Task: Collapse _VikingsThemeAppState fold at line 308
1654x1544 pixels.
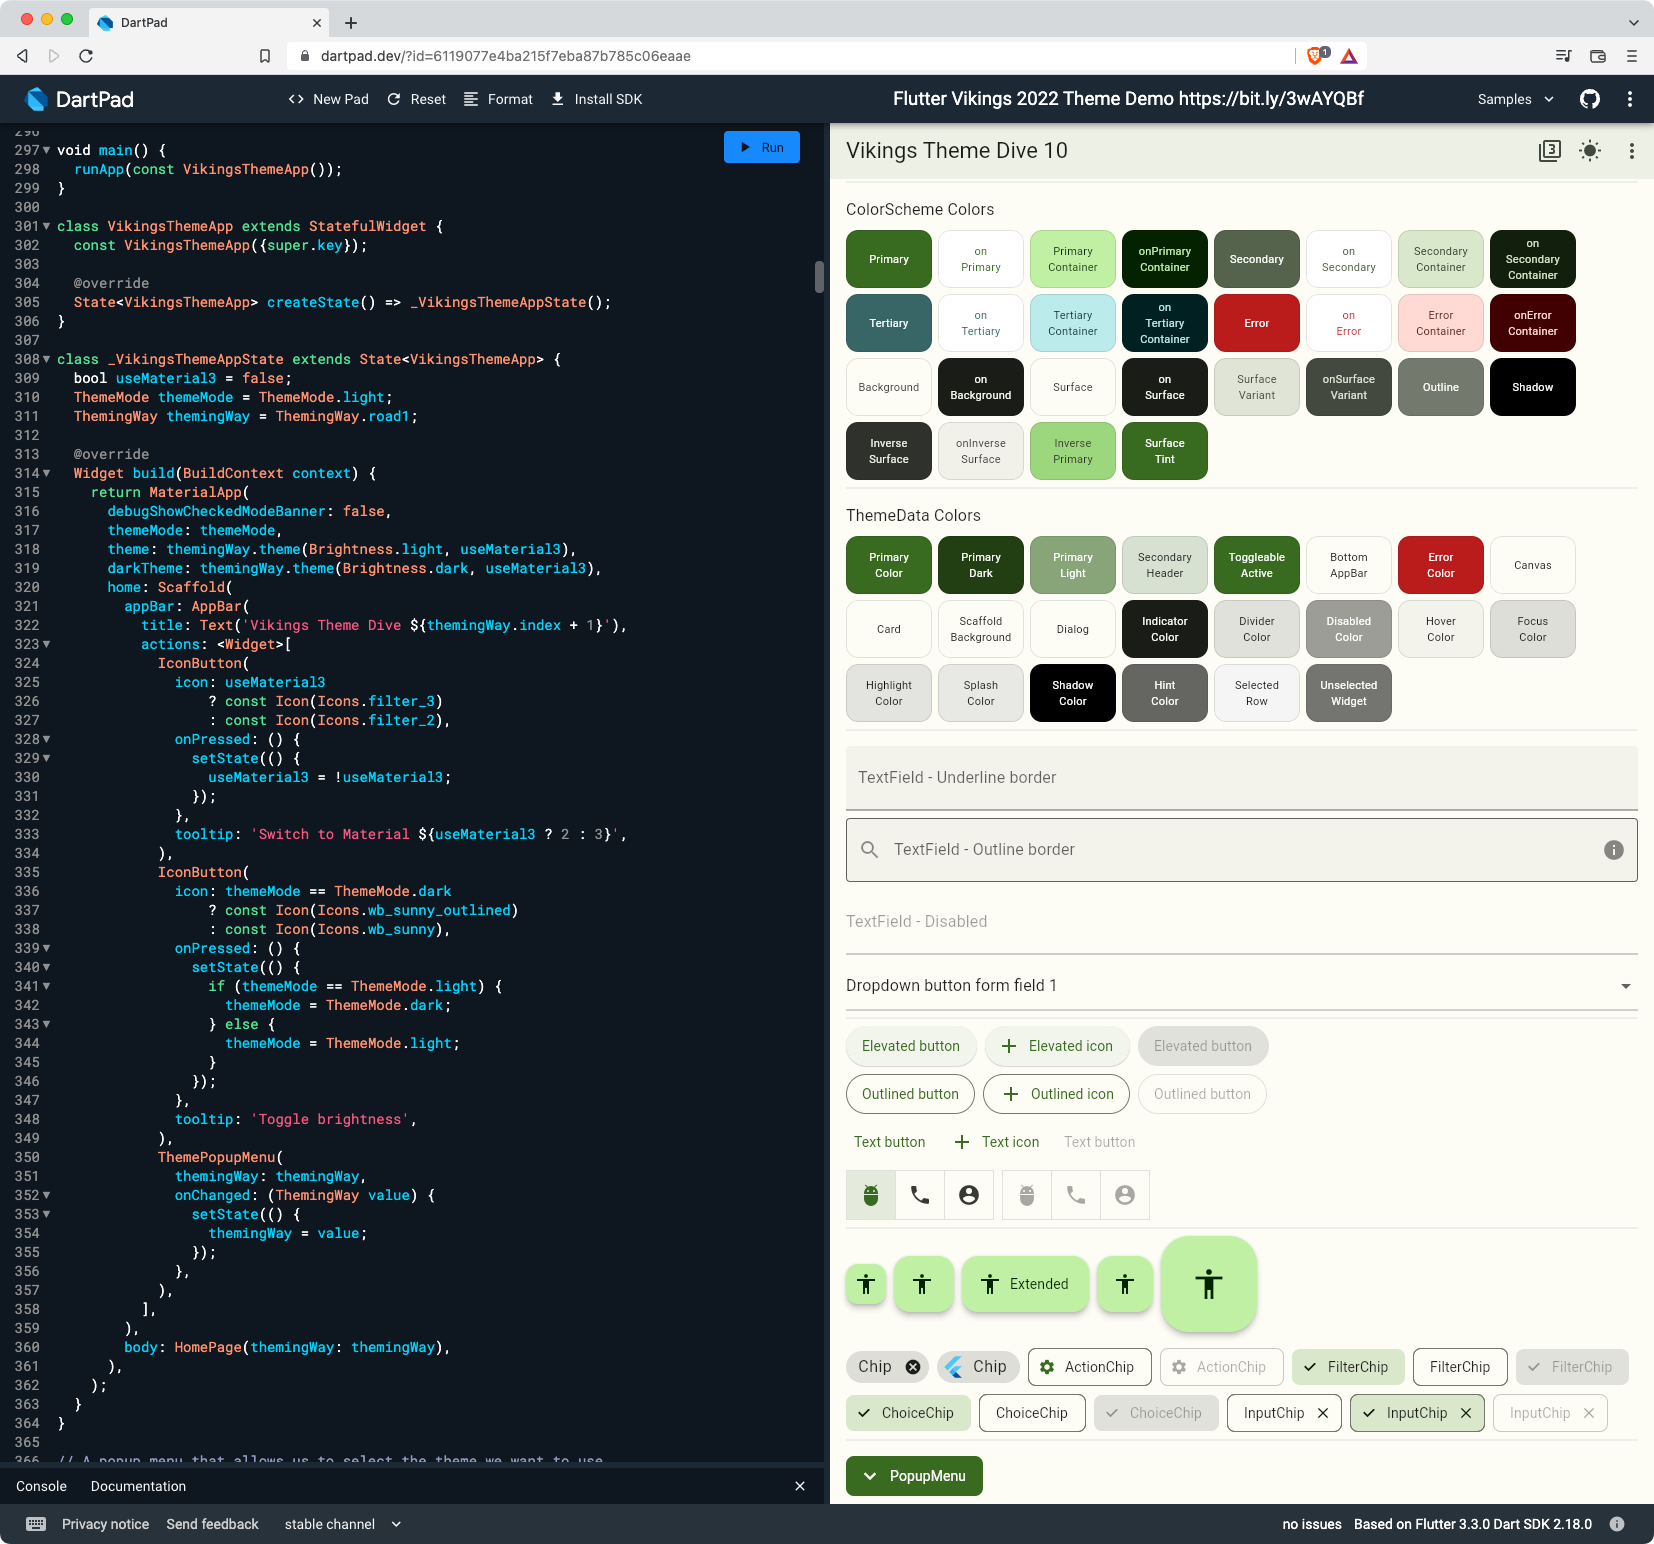Action: tap(46, 359)
